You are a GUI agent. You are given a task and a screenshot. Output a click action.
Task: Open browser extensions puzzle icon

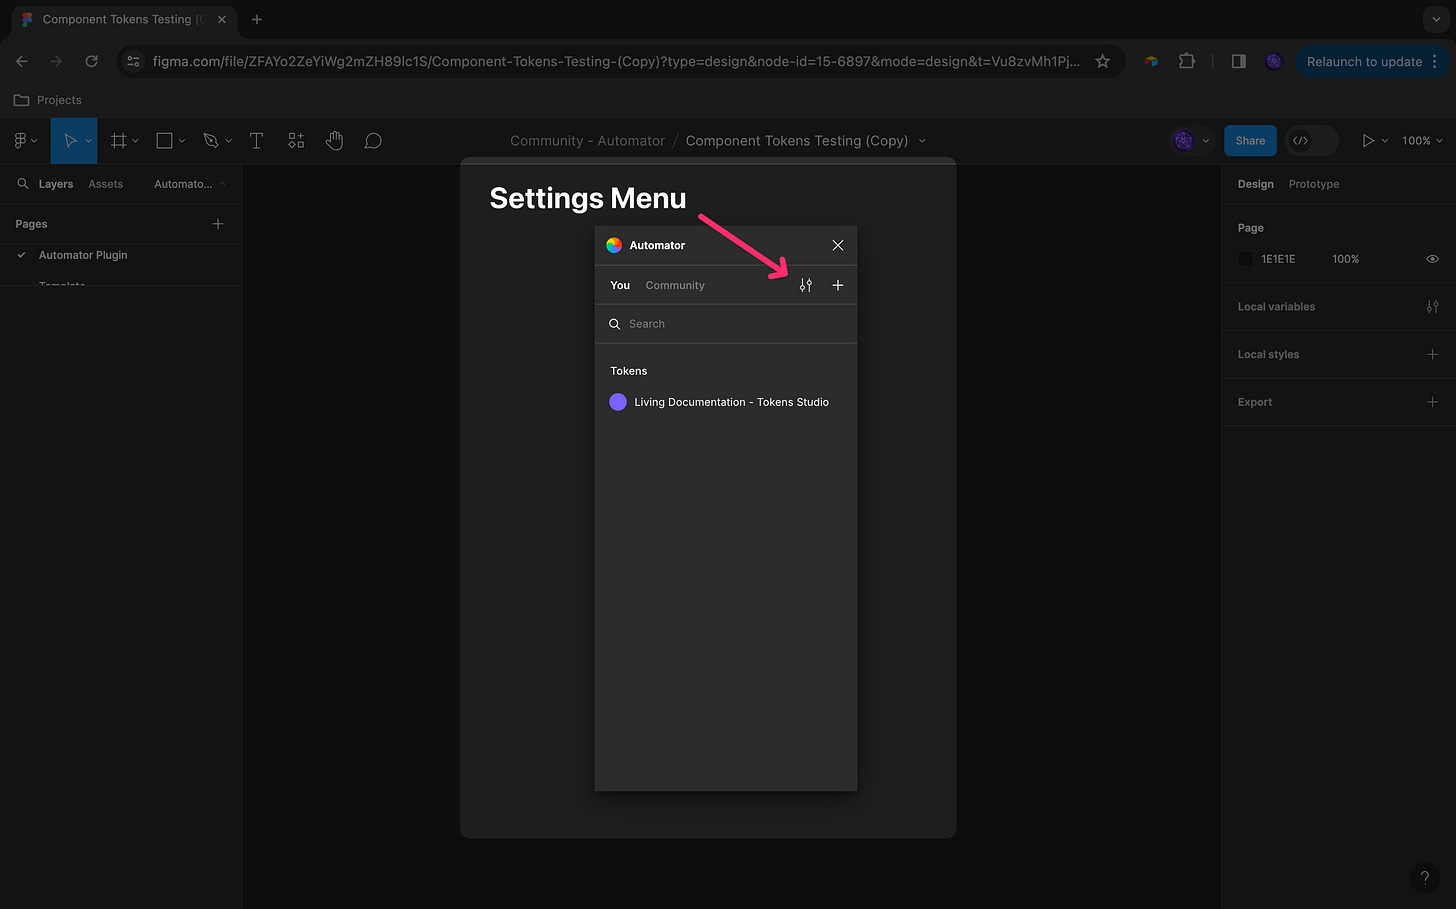pyautogui.click(x=1186, y=61)
